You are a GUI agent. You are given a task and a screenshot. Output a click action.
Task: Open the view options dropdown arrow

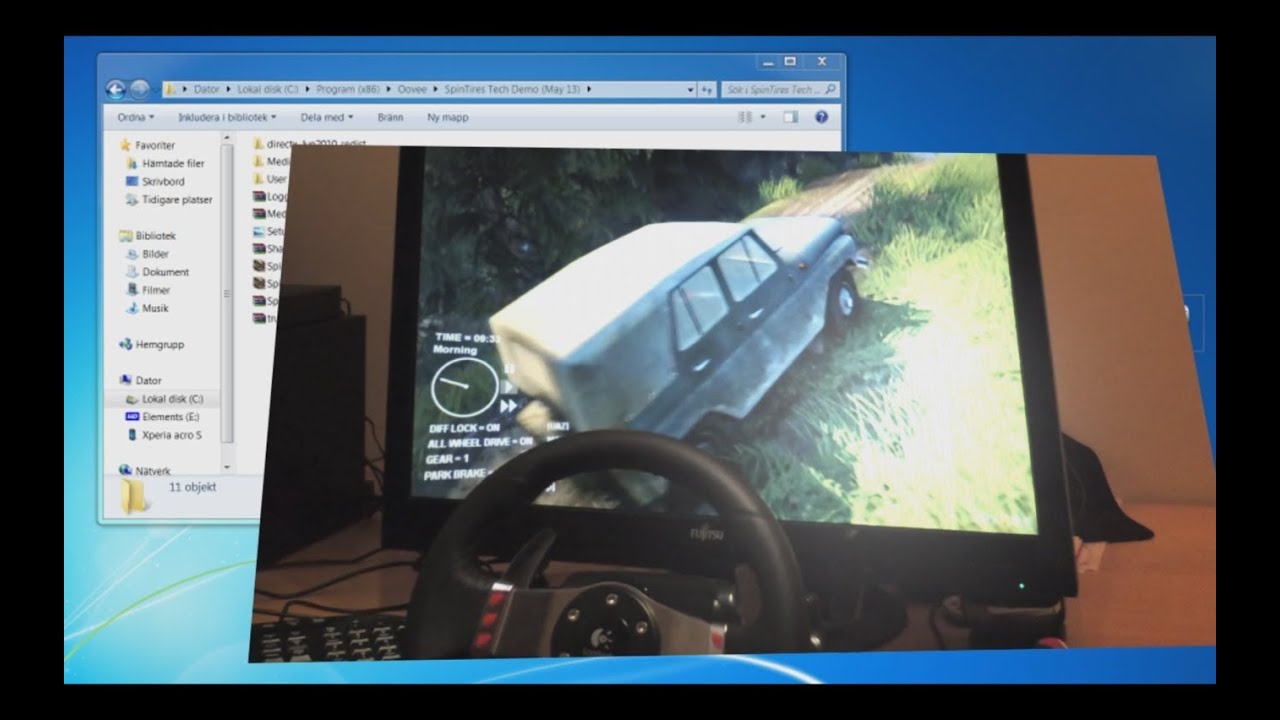pos(763,117)
